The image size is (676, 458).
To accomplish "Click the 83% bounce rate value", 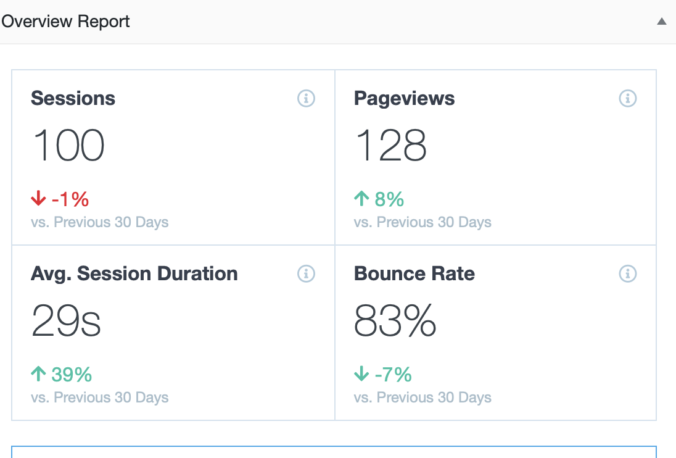I will click(x=395, y=322).
